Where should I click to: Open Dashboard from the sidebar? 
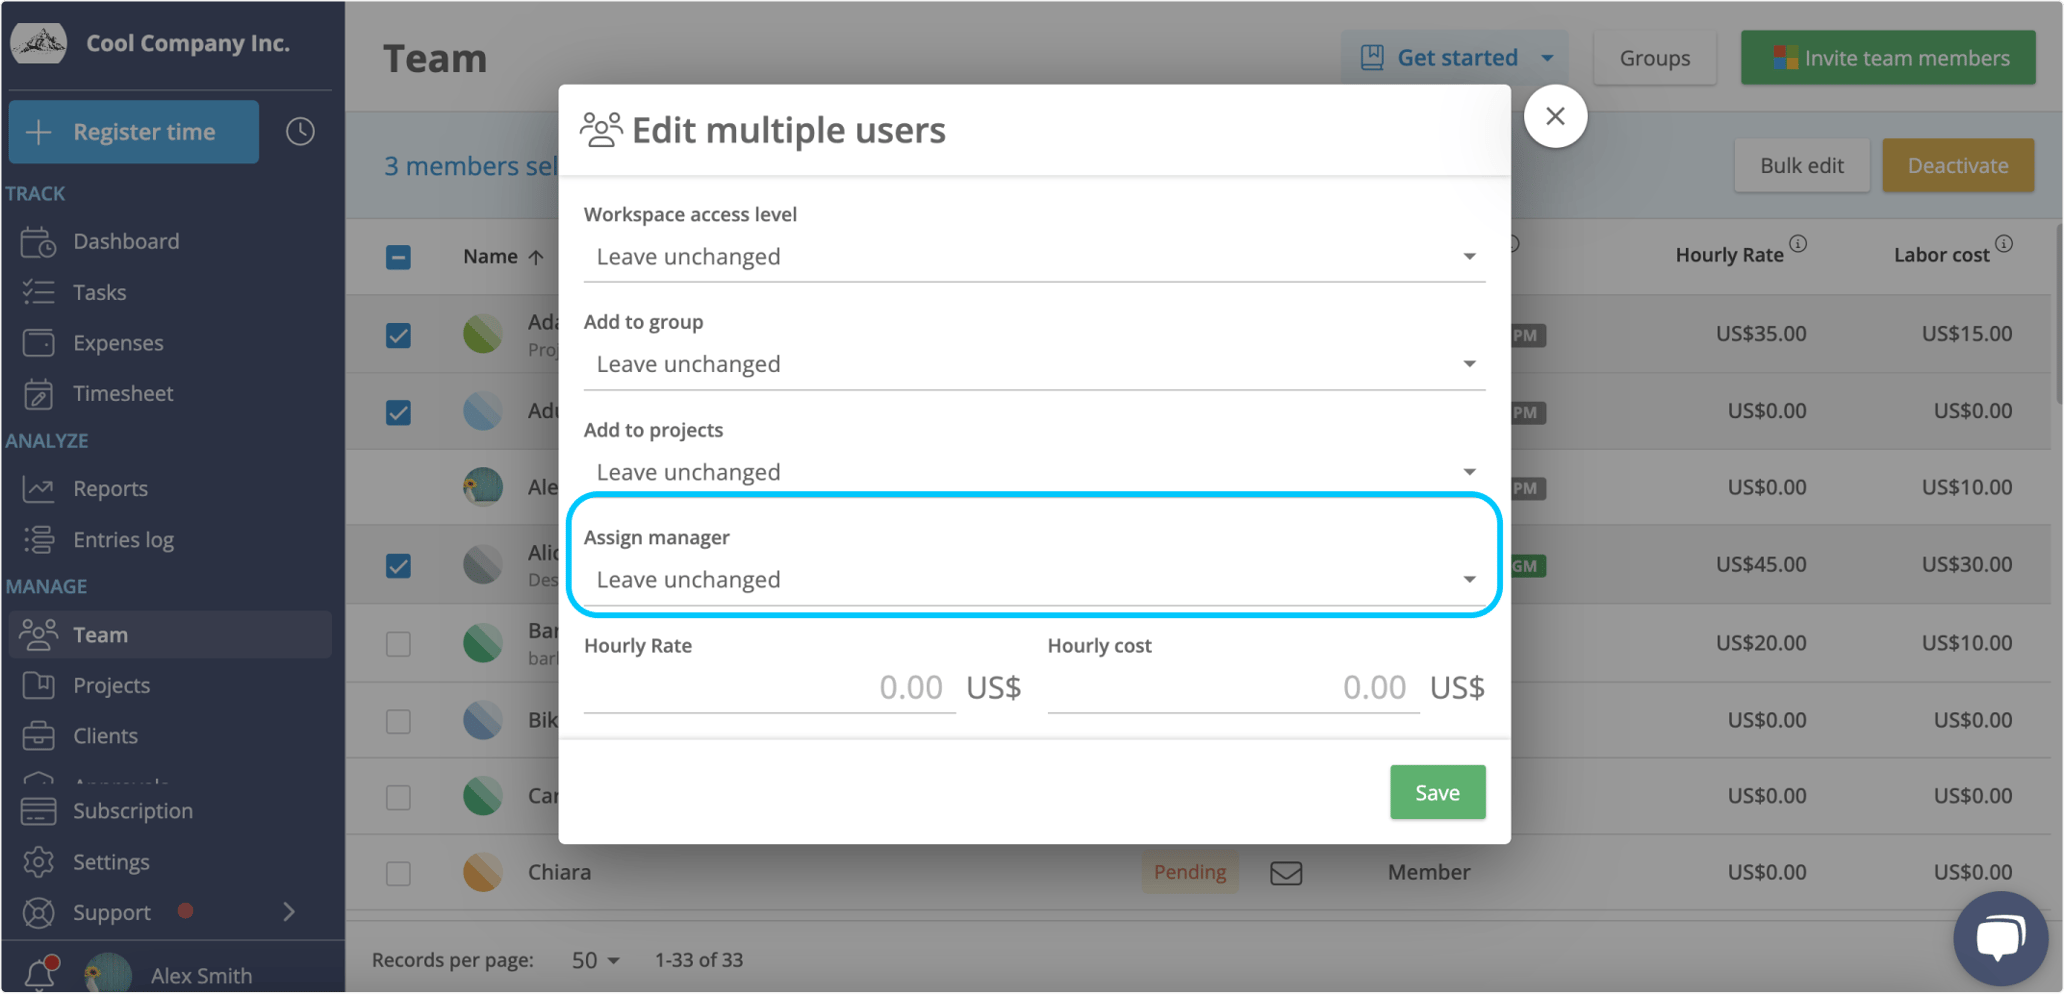pyautogui.click(x=126, y=241)
